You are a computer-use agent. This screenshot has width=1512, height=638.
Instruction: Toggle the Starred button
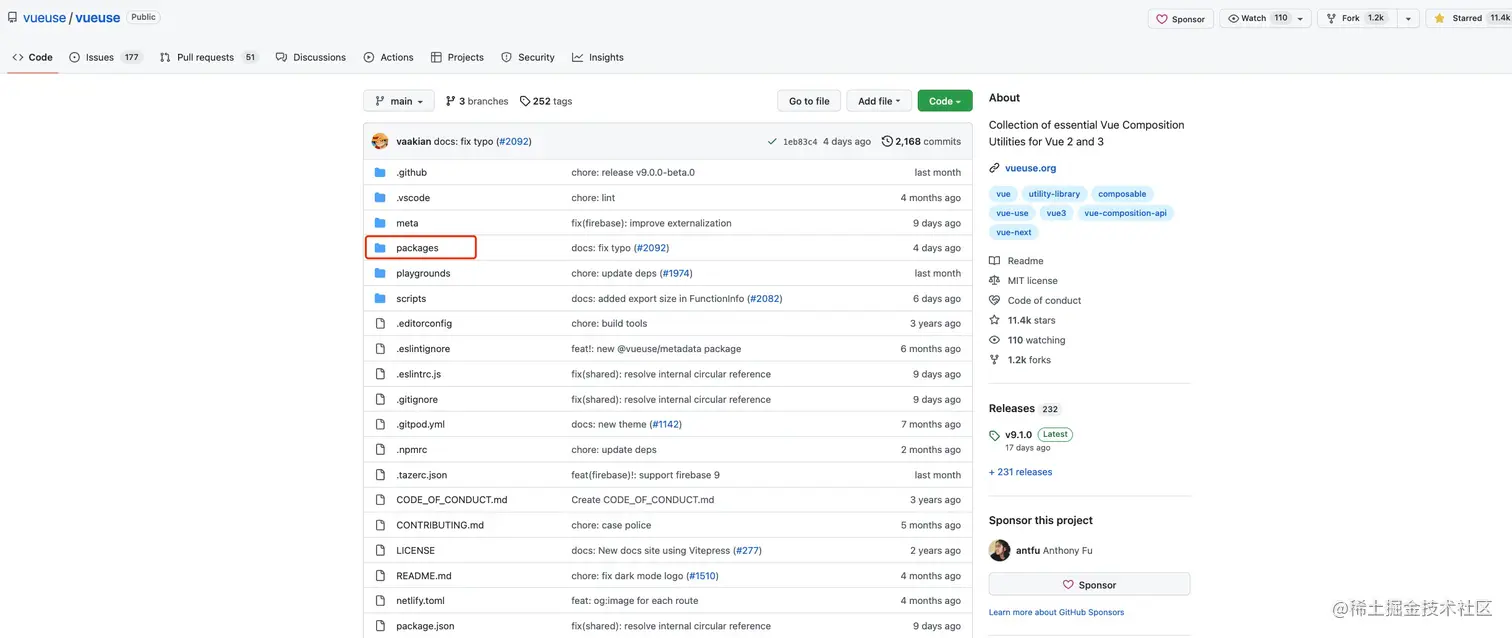1469,18
